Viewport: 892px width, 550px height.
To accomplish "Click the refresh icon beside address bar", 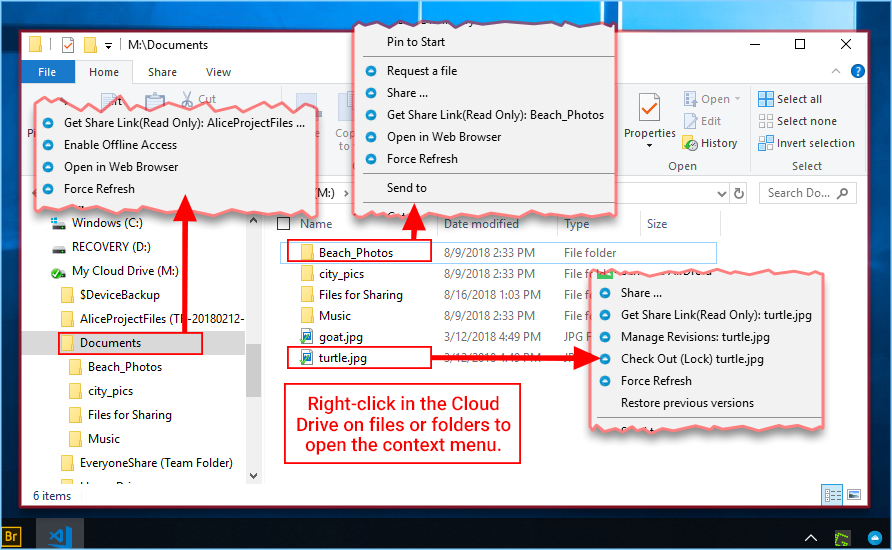I will pos(739,193).
